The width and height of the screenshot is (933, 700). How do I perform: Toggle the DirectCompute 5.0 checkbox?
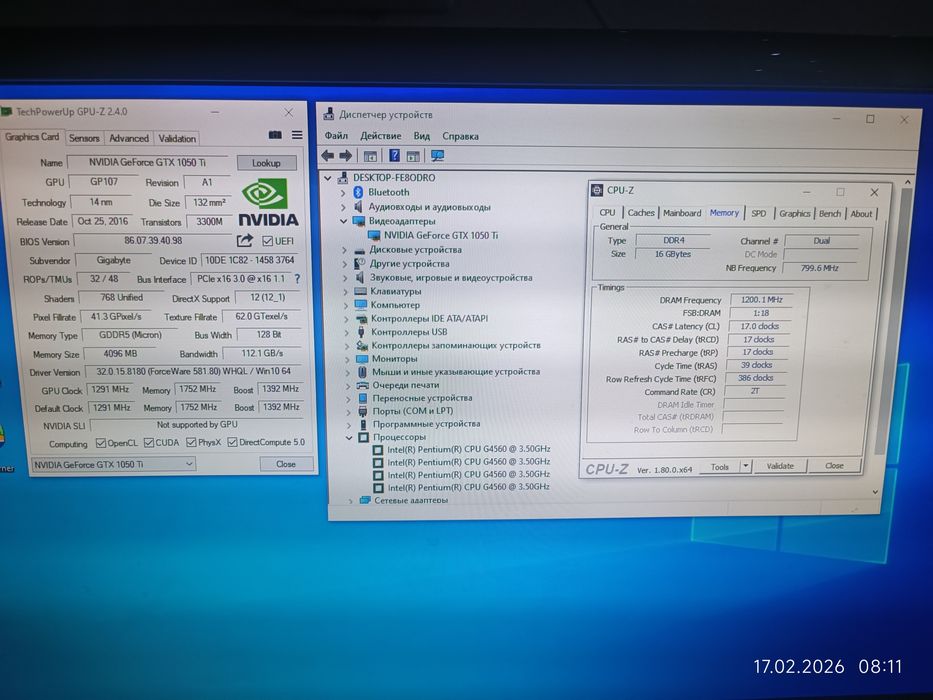232,442
